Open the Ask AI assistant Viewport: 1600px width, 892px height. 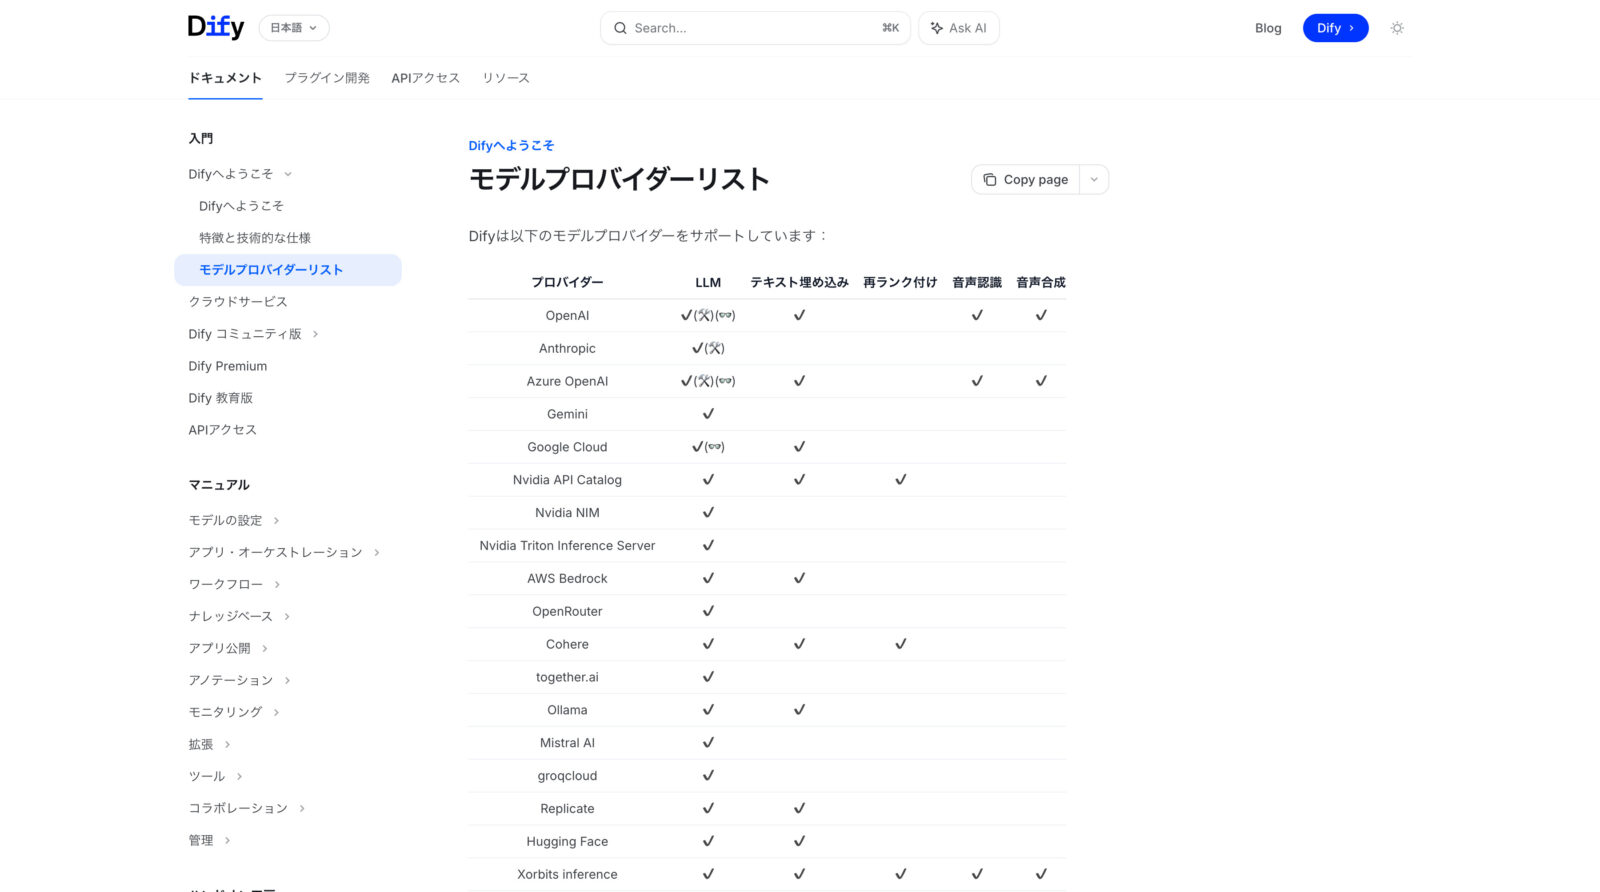959,28
